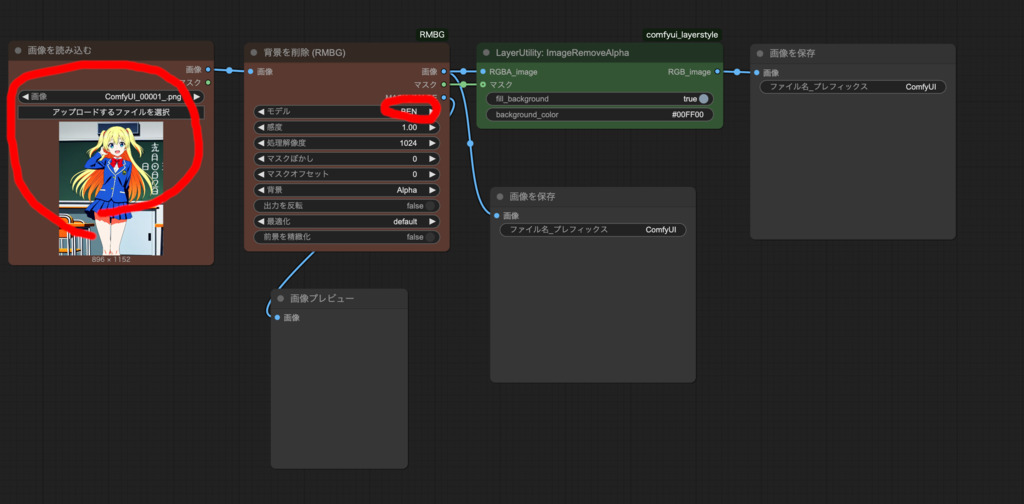Click the RGB_image output port

717,71
